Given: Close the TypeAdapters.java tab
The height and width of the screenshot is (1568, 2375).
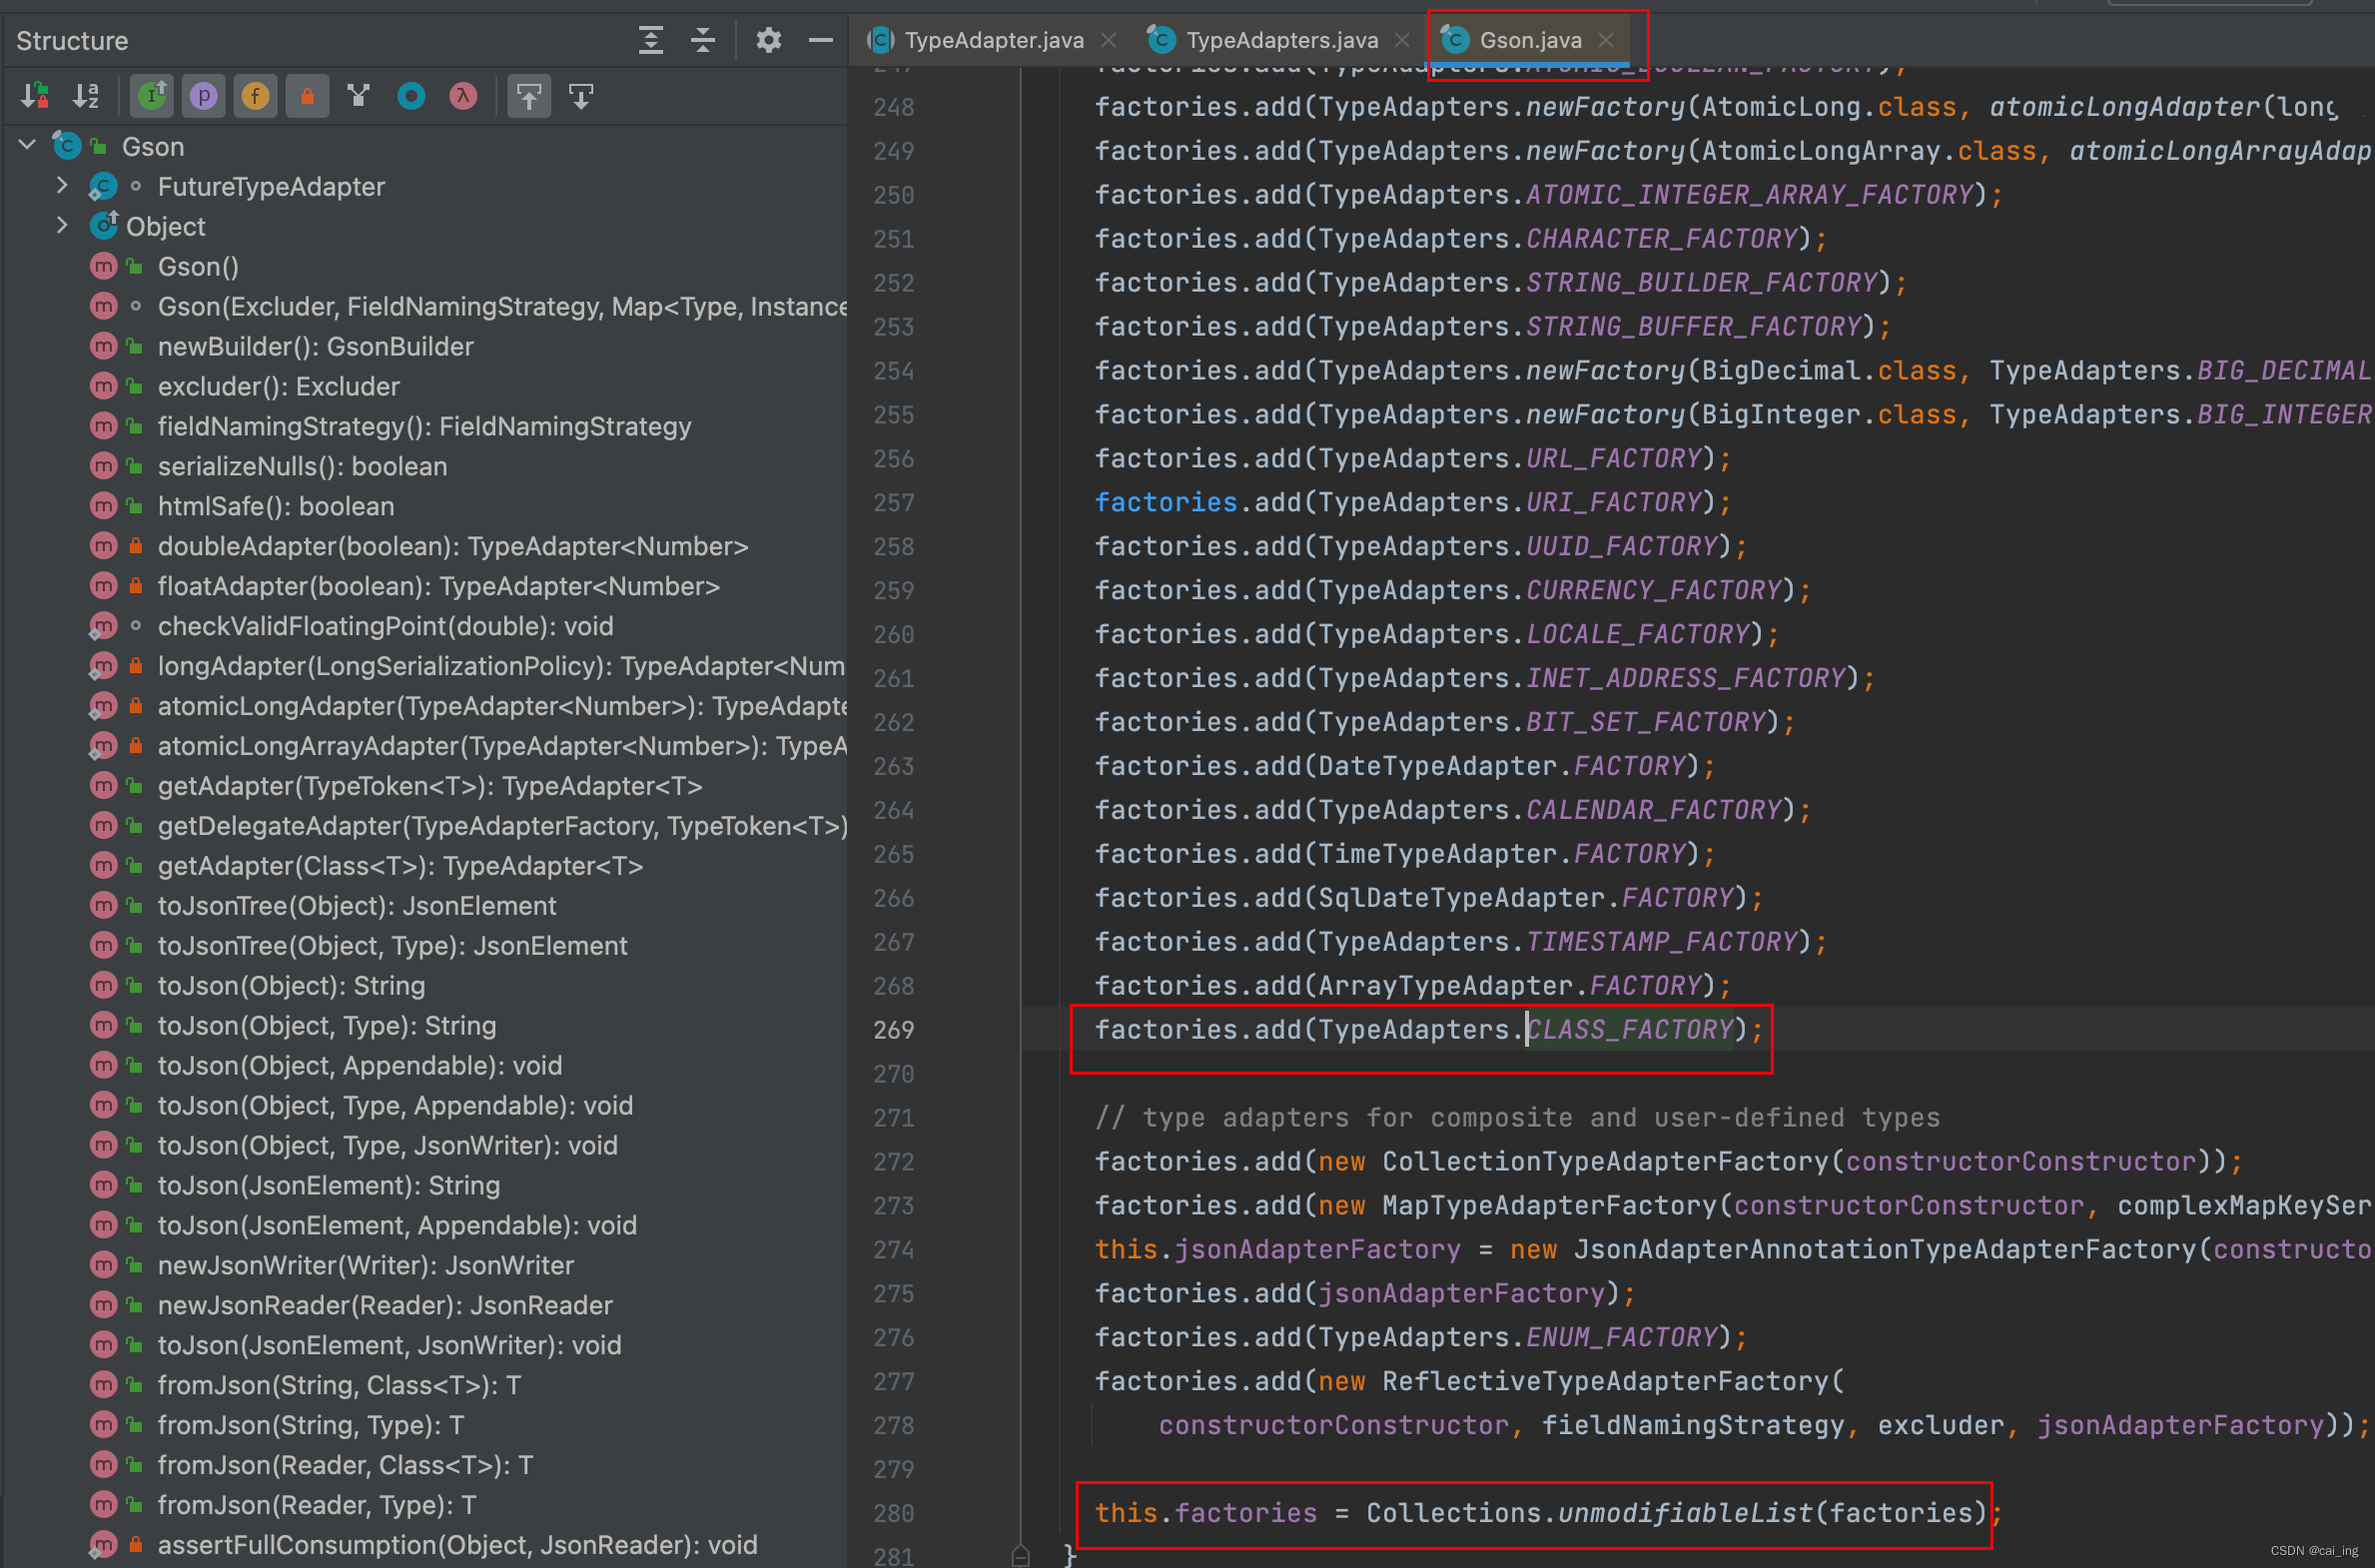Looking at the screenshot, I should coord(1402,40).
